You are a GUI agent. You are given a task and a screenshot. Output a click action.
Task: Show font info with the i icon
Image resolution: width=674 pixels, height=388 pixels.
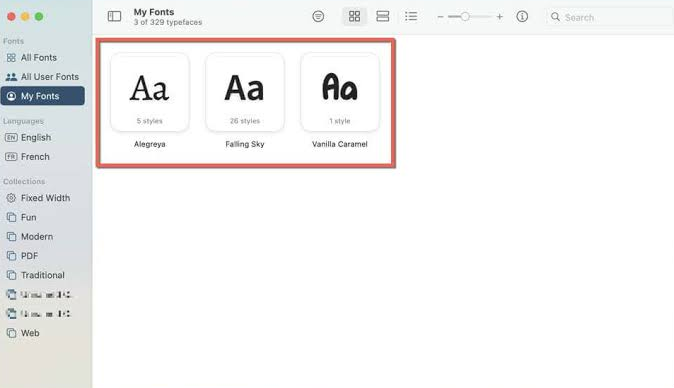[x=522, y=16]
